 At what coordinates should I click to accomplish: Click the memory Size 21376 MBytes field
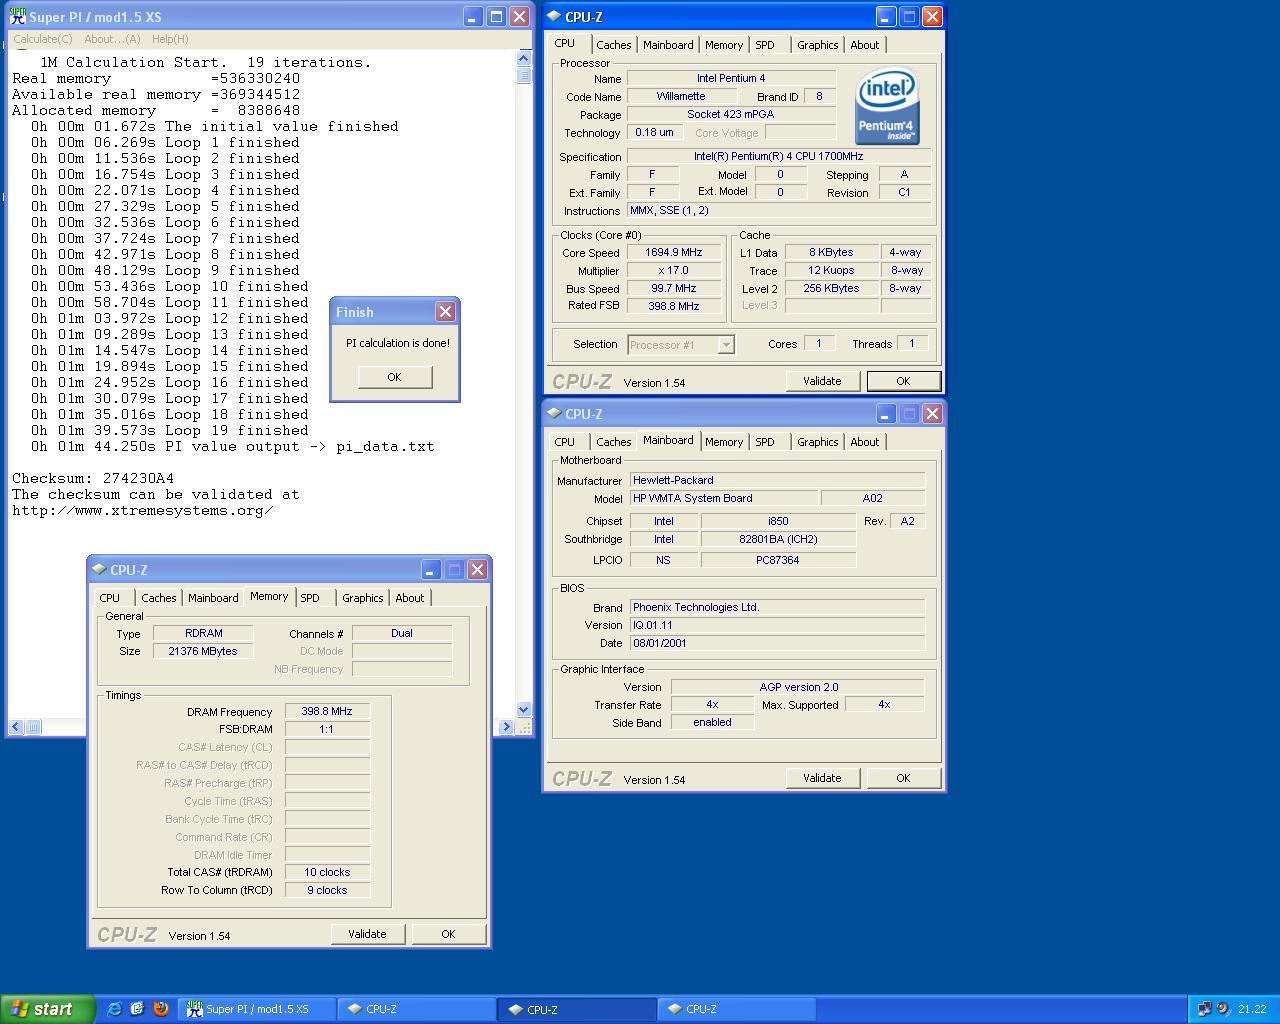(x=203, y=651)
